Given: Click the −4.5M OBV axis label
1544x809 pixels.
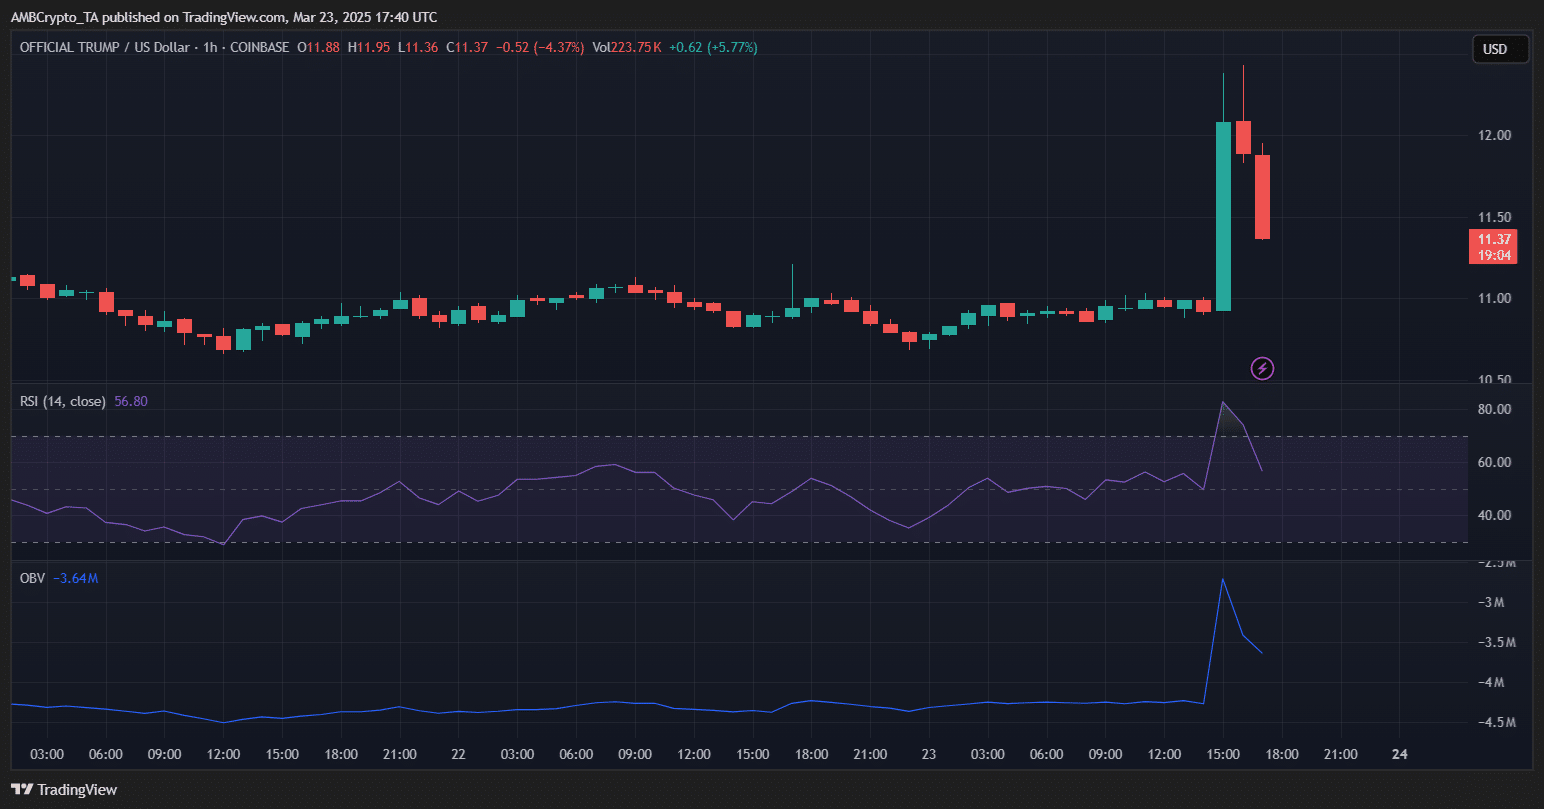Looking at the screenshot, I should pyautogui.click(x=1498, y=722).
